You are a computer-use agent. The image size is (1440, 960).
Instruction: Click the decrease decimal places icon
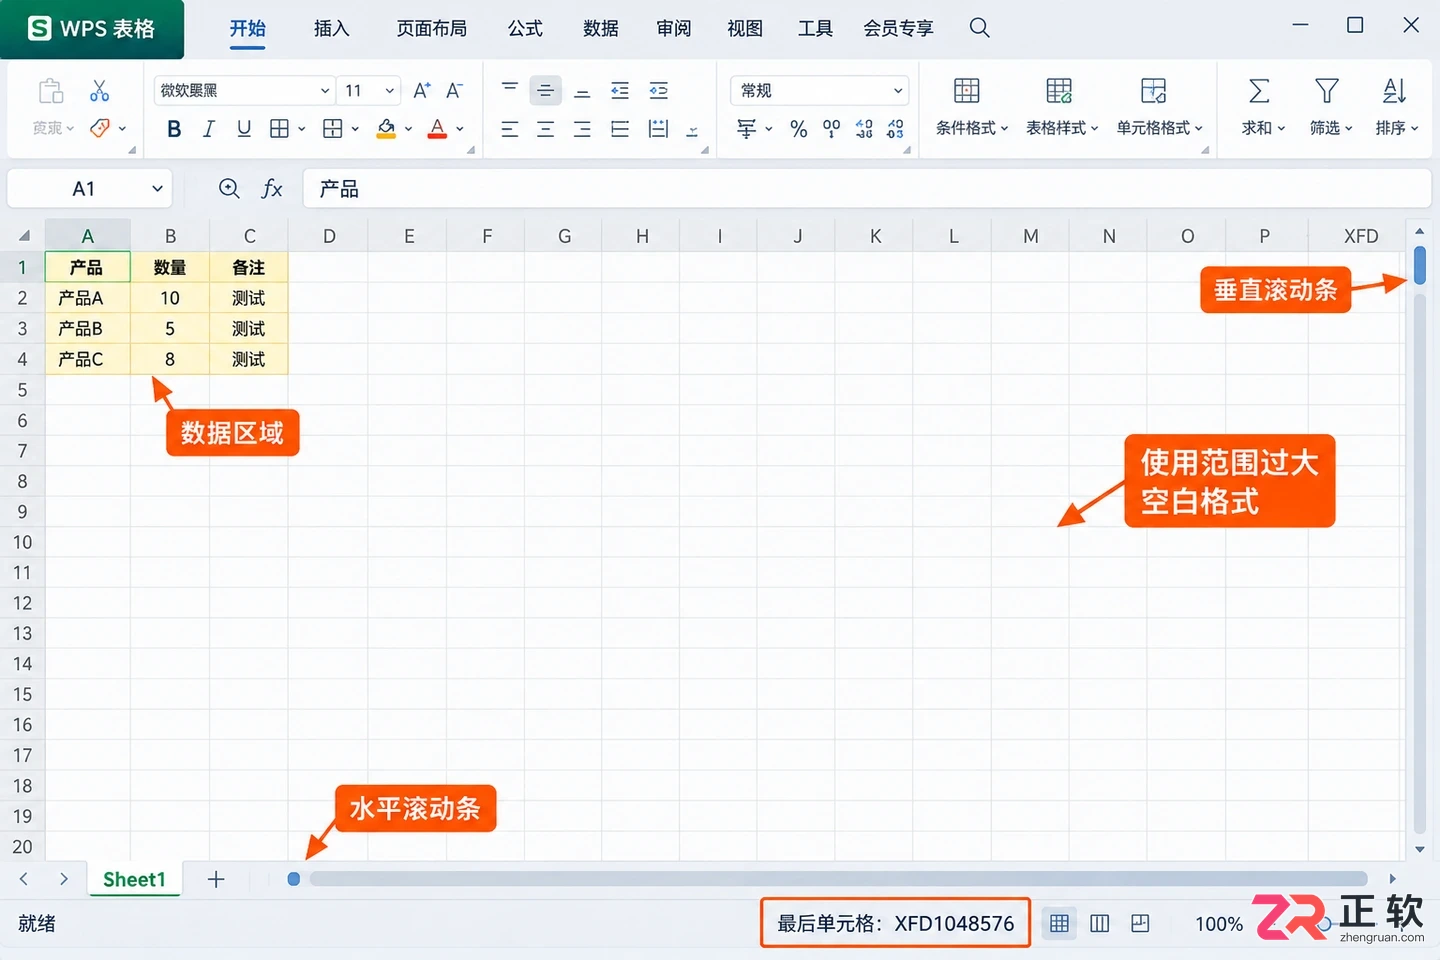pos(895,128)
